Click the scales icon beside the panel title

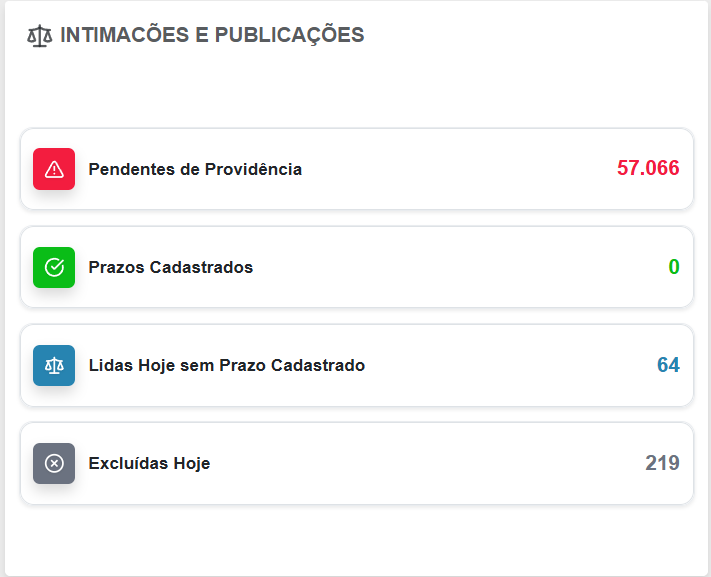tap(39, 35)
